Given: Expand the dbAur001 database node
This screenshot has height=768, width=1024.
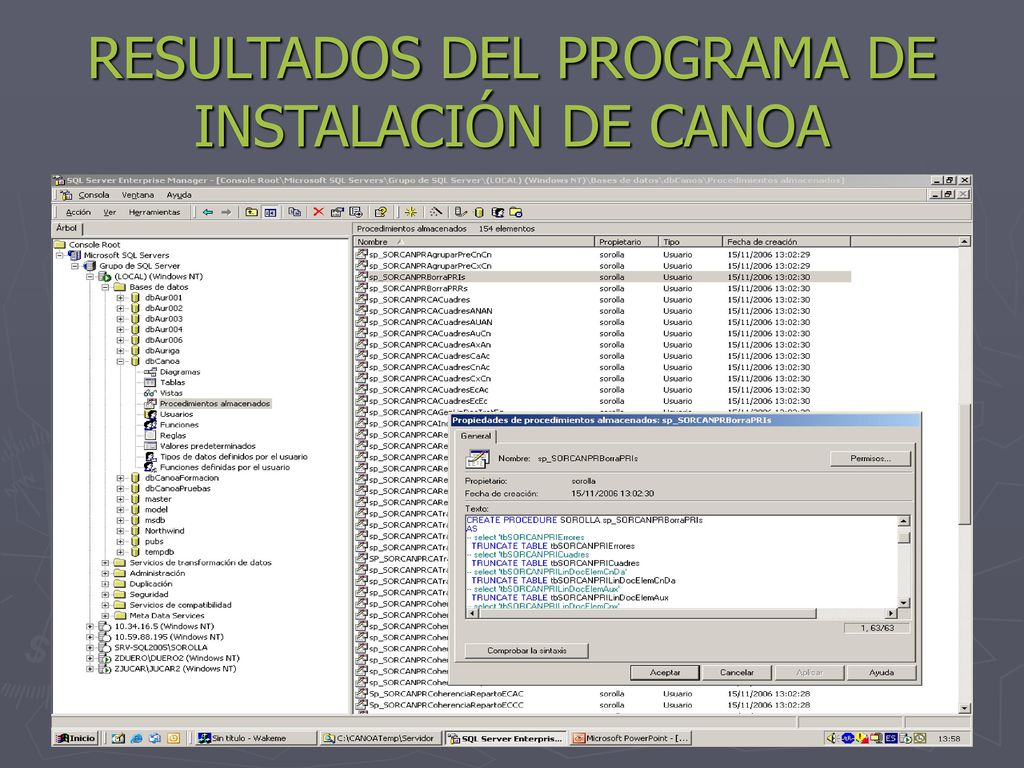Looking at the screenshot, I should [x=120, y=298].
